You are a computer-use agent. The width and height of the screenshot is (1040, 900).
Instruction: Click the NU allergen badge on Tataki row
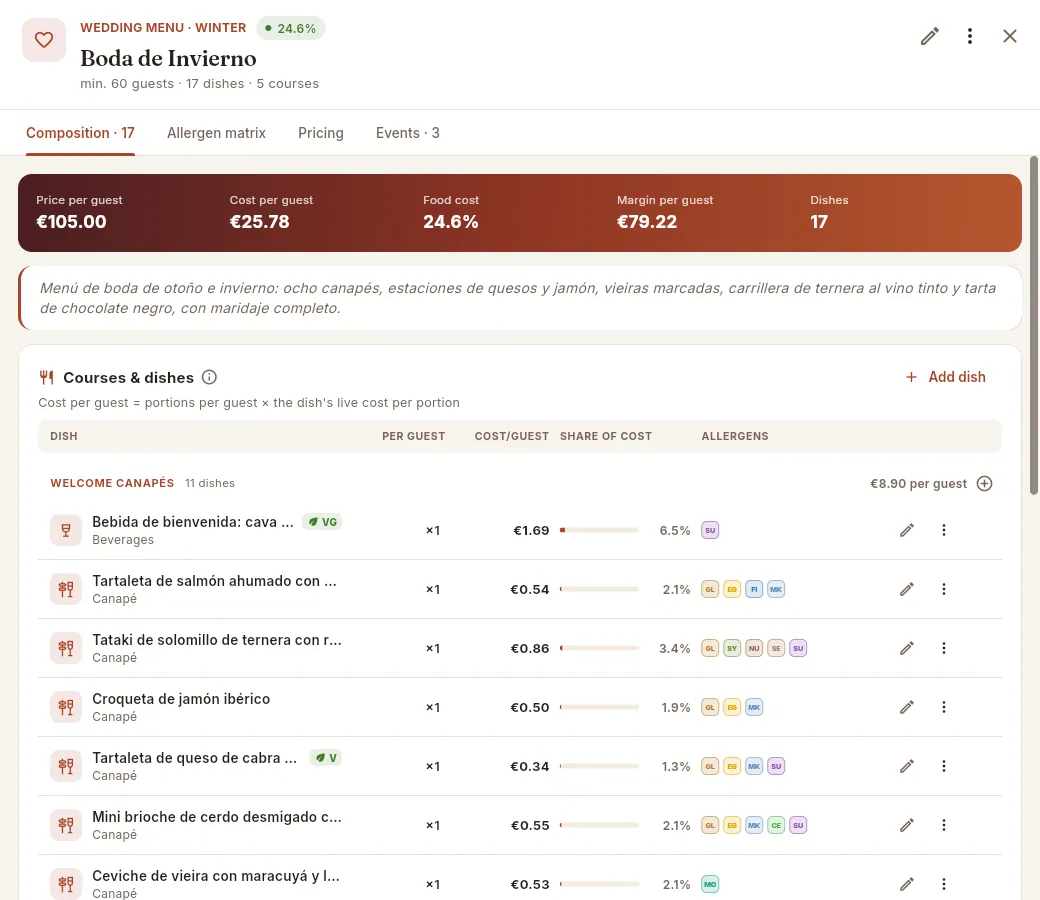coord(754,648)
